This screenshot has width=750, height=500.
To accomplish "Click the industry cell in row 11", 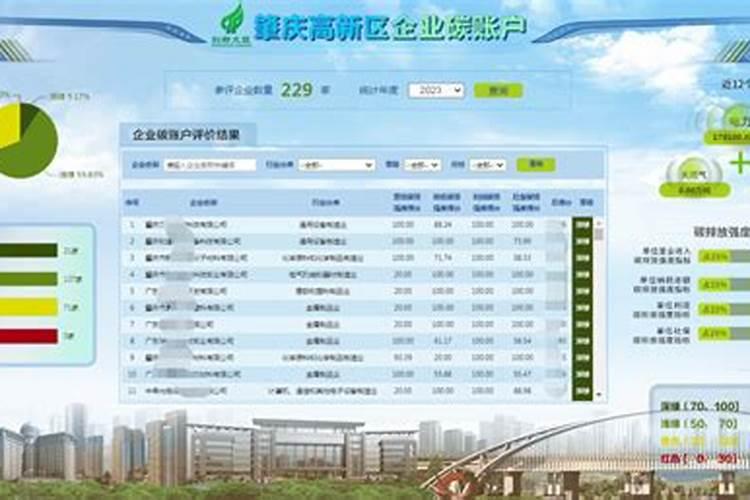I will [x=322, y=391].
